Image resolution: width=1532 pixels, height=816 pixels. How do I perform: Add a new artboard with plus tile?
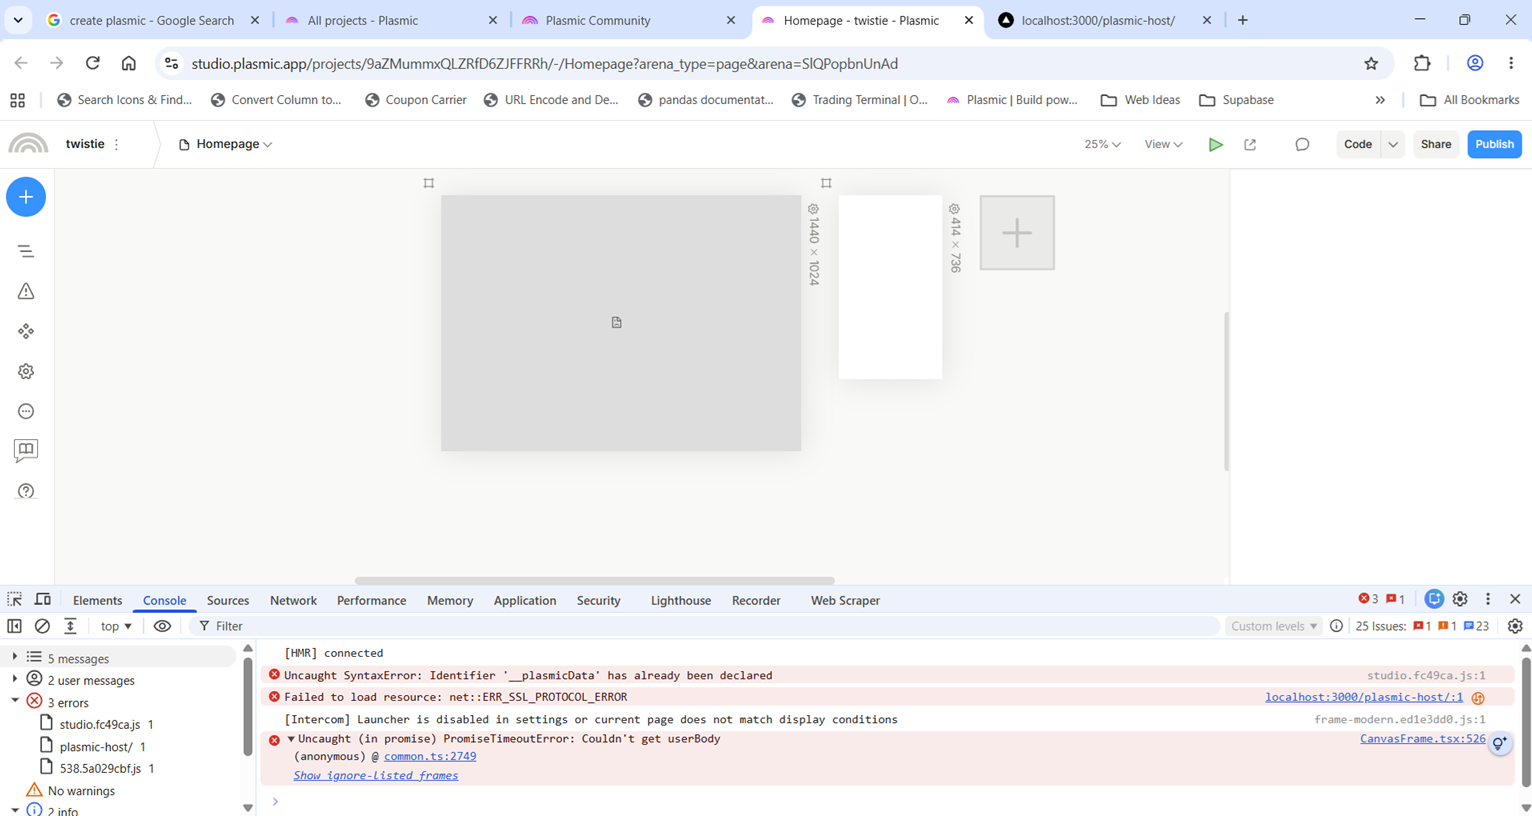point(1017,233)
